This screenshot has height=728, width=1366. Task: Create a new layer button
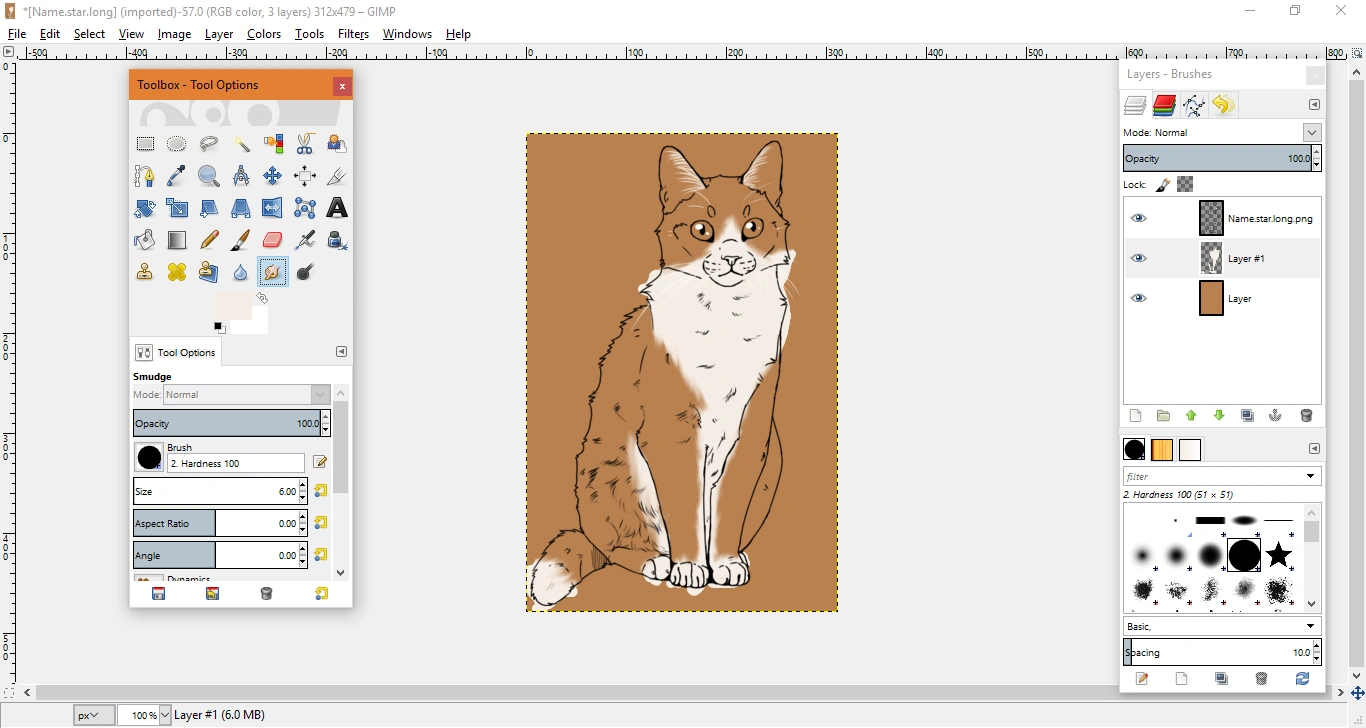point(1135,416)
